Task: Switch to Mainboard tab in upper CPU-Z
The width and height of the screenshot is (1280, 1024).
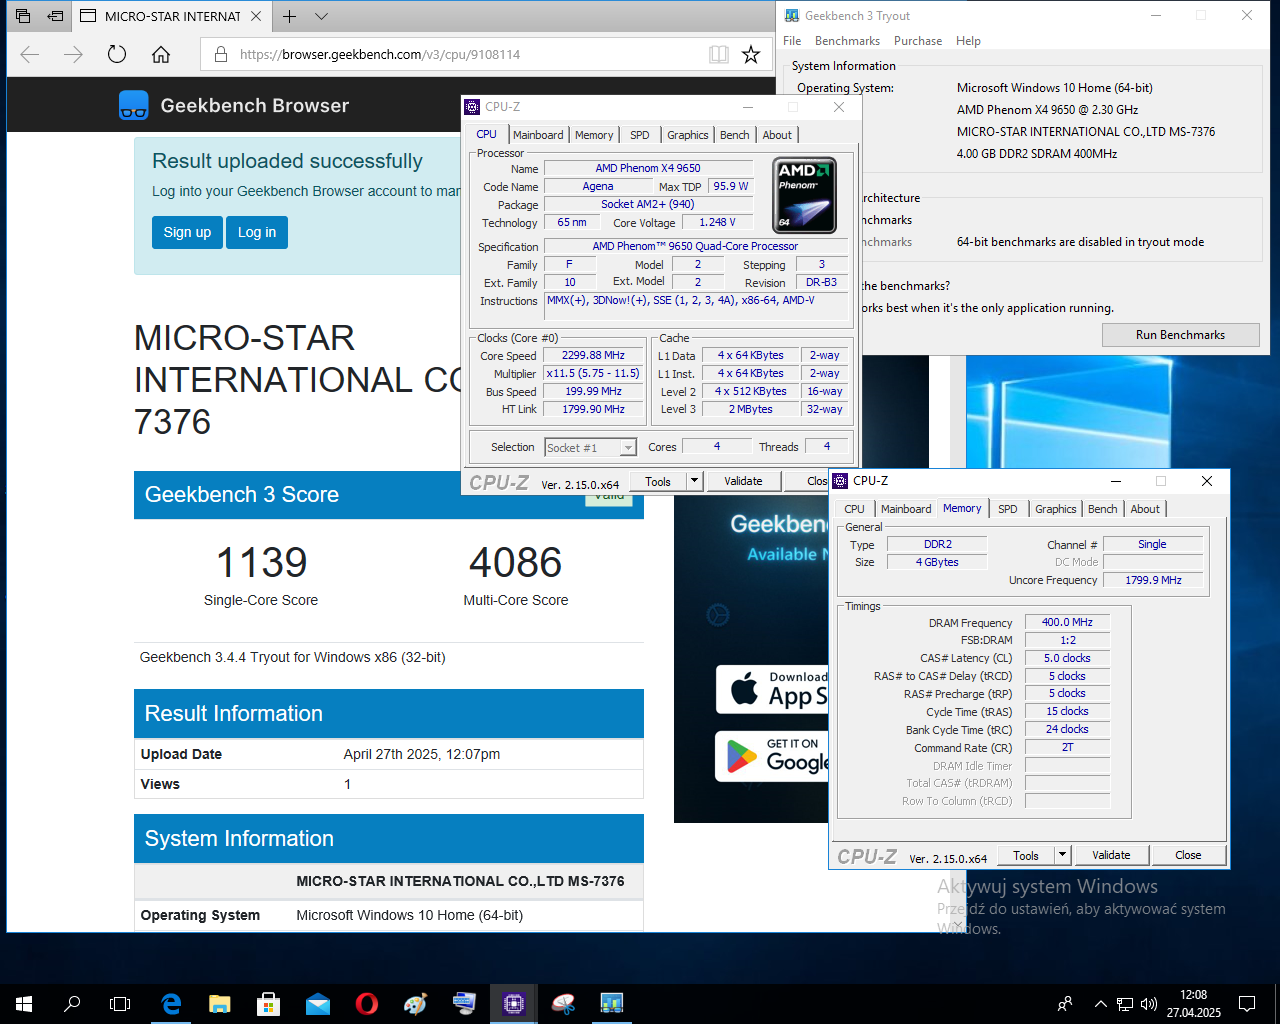Action: click(538, 135)
